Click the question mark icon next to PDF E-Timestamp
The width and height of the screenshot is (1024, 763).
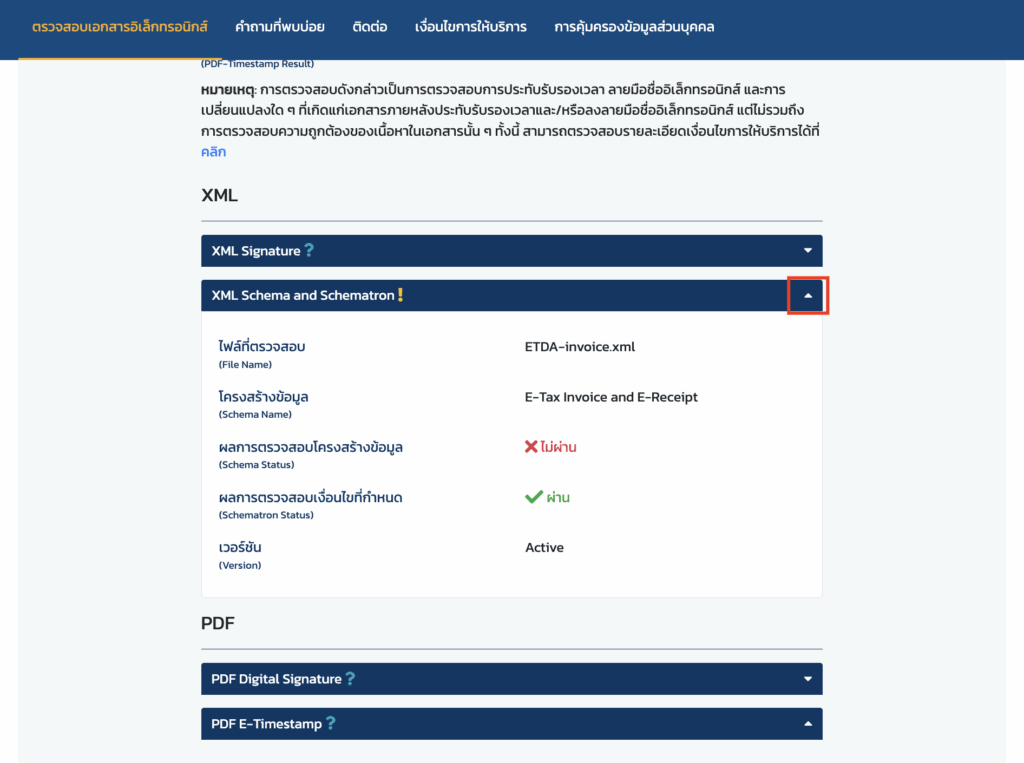(330, 723)
